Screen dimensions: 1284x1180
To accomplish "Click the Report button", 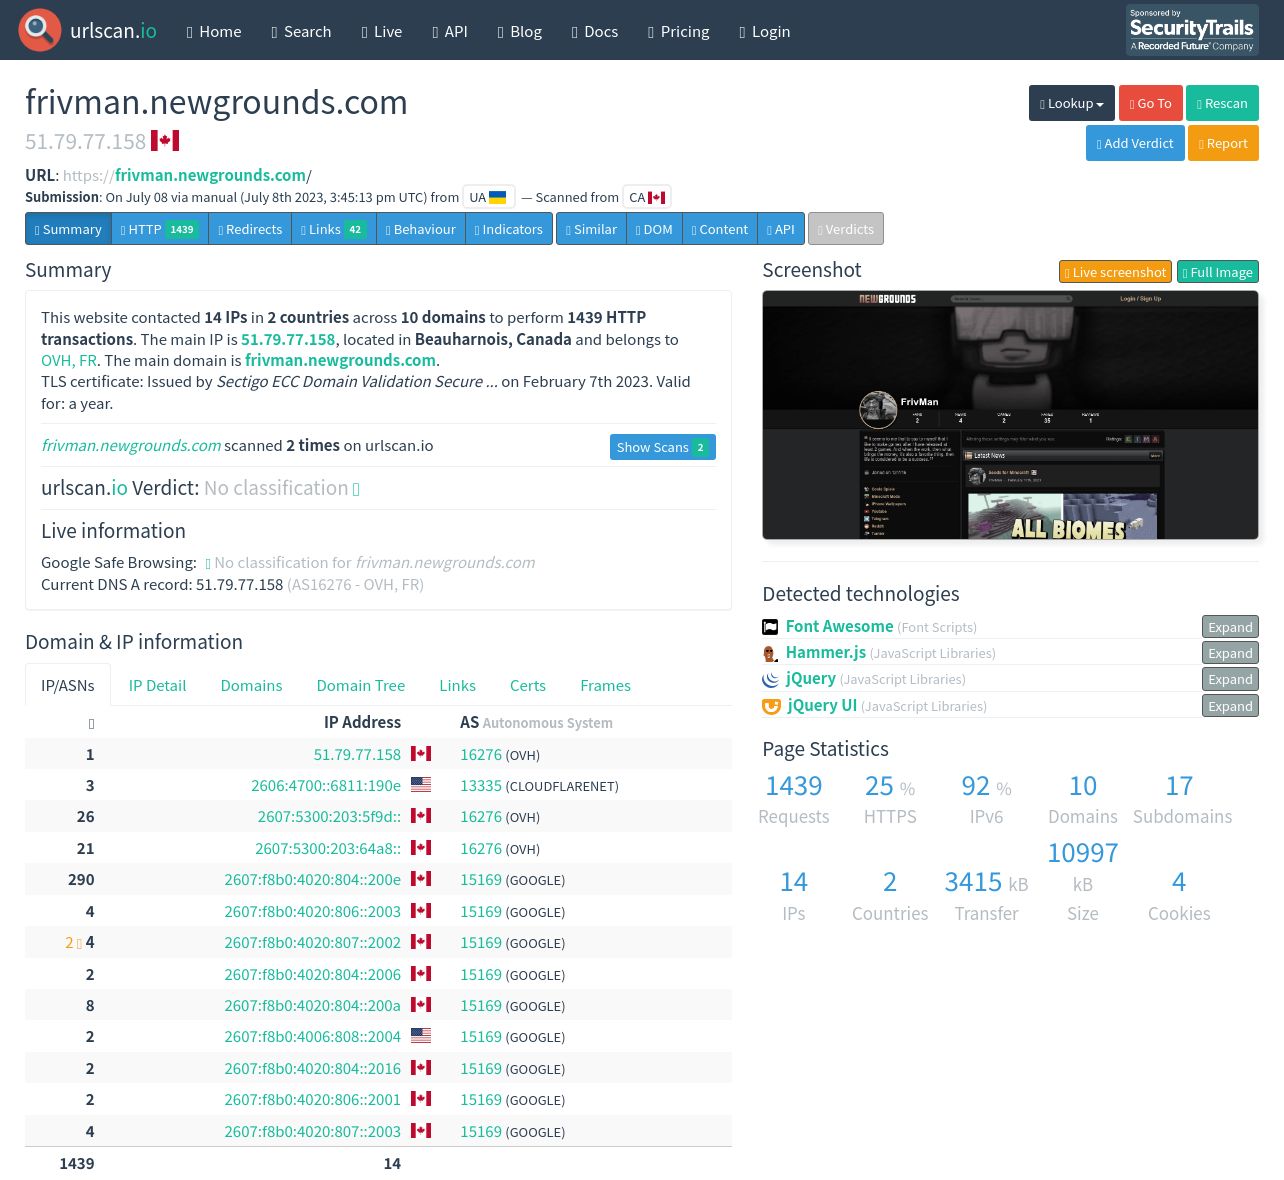I will 1224,143.
